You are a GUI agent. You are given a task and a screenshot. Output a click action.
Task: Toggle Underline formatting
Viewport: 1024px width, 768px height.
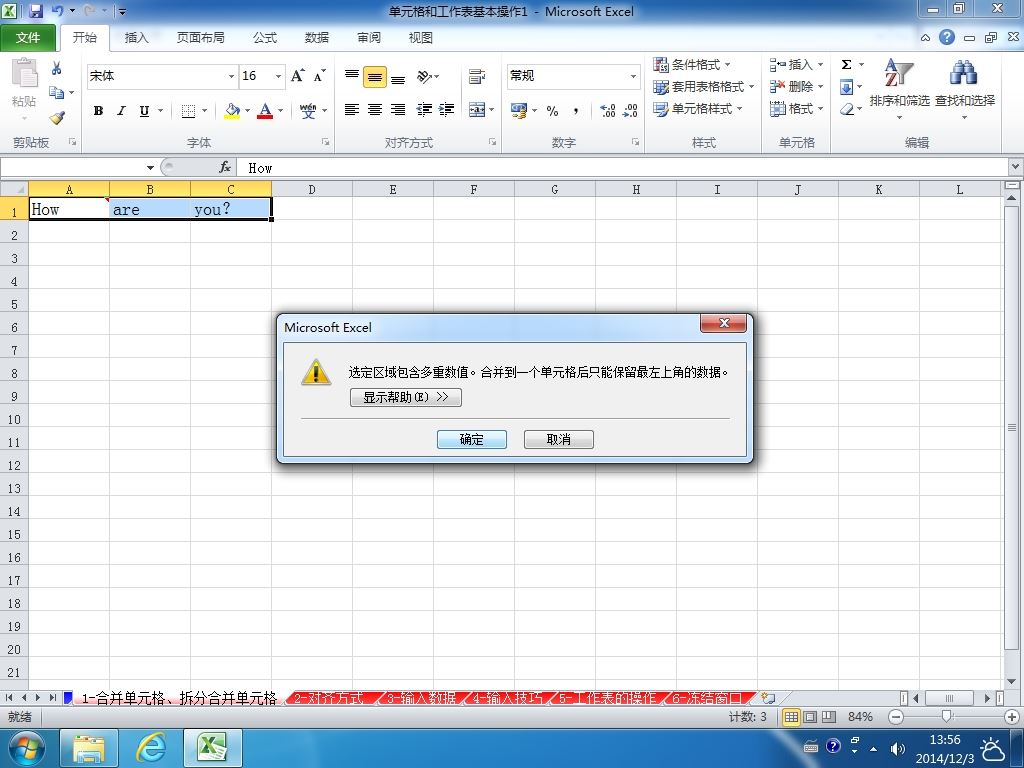pyautogui.click(x=144, y=111)
